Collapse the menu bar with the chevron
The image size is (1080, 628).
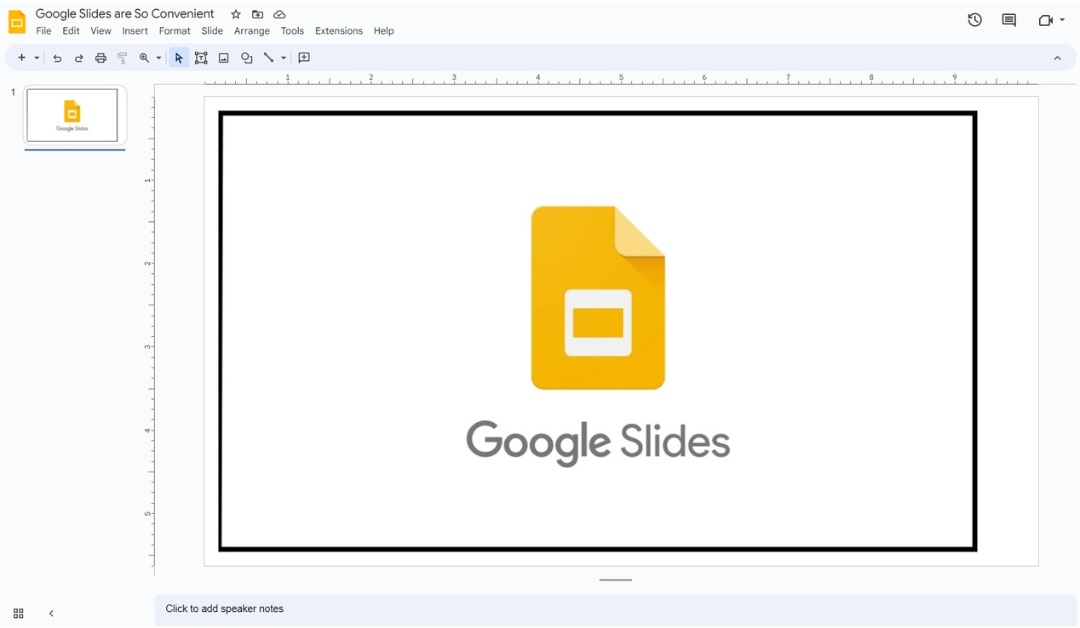pyautogui.click(x=1057, y=57)
